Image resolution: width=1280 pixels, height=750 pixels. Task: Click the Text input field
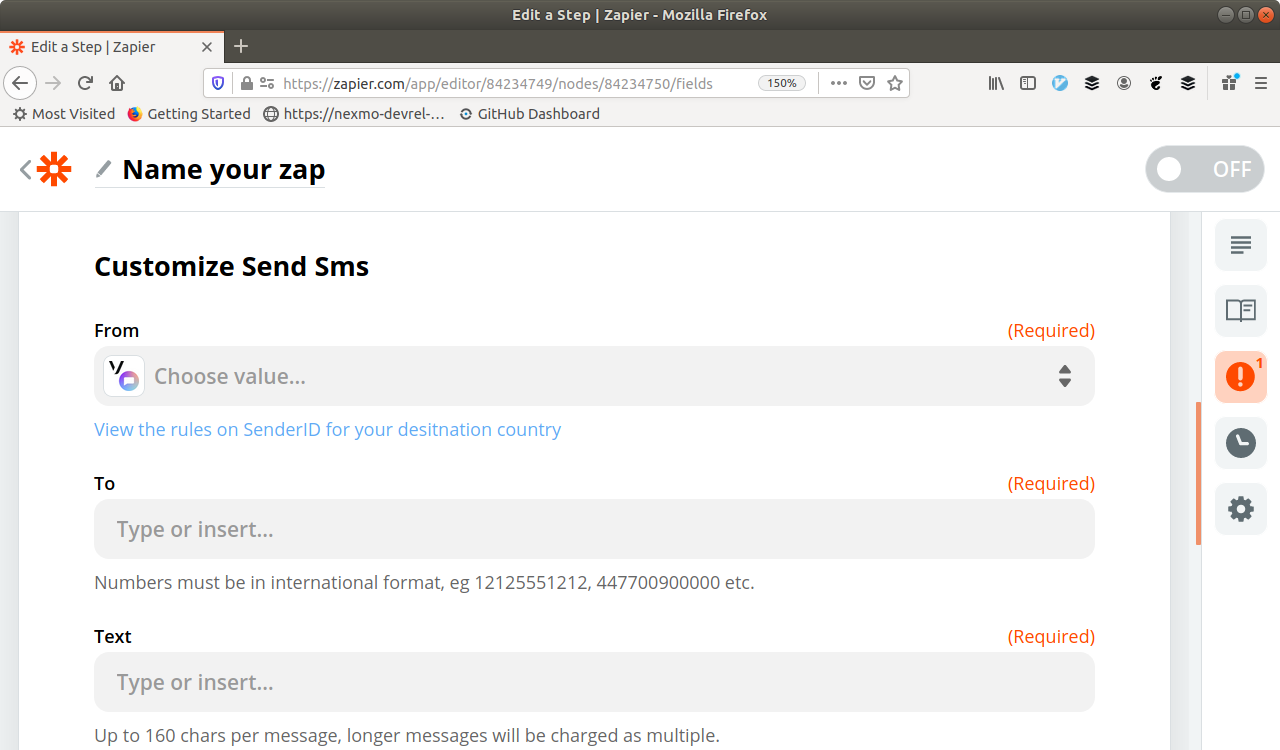[x=594, y=682]
